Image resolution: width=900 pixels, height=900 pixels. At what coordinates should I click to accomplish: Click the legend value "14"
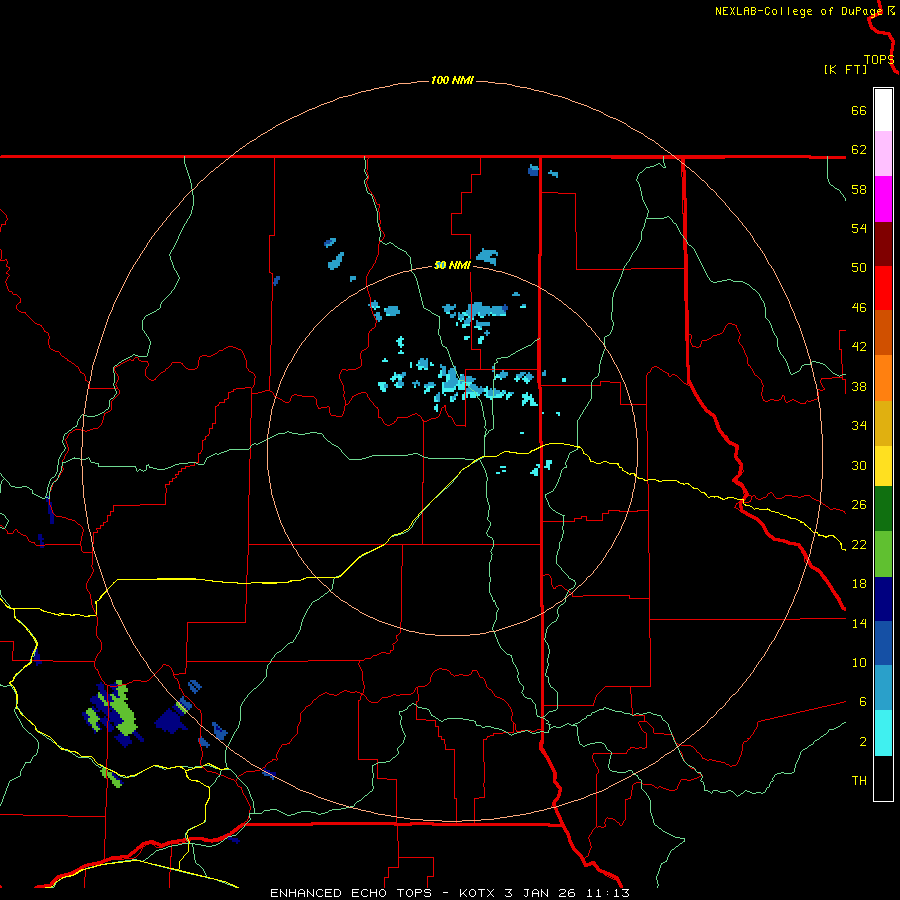(859, 623)
